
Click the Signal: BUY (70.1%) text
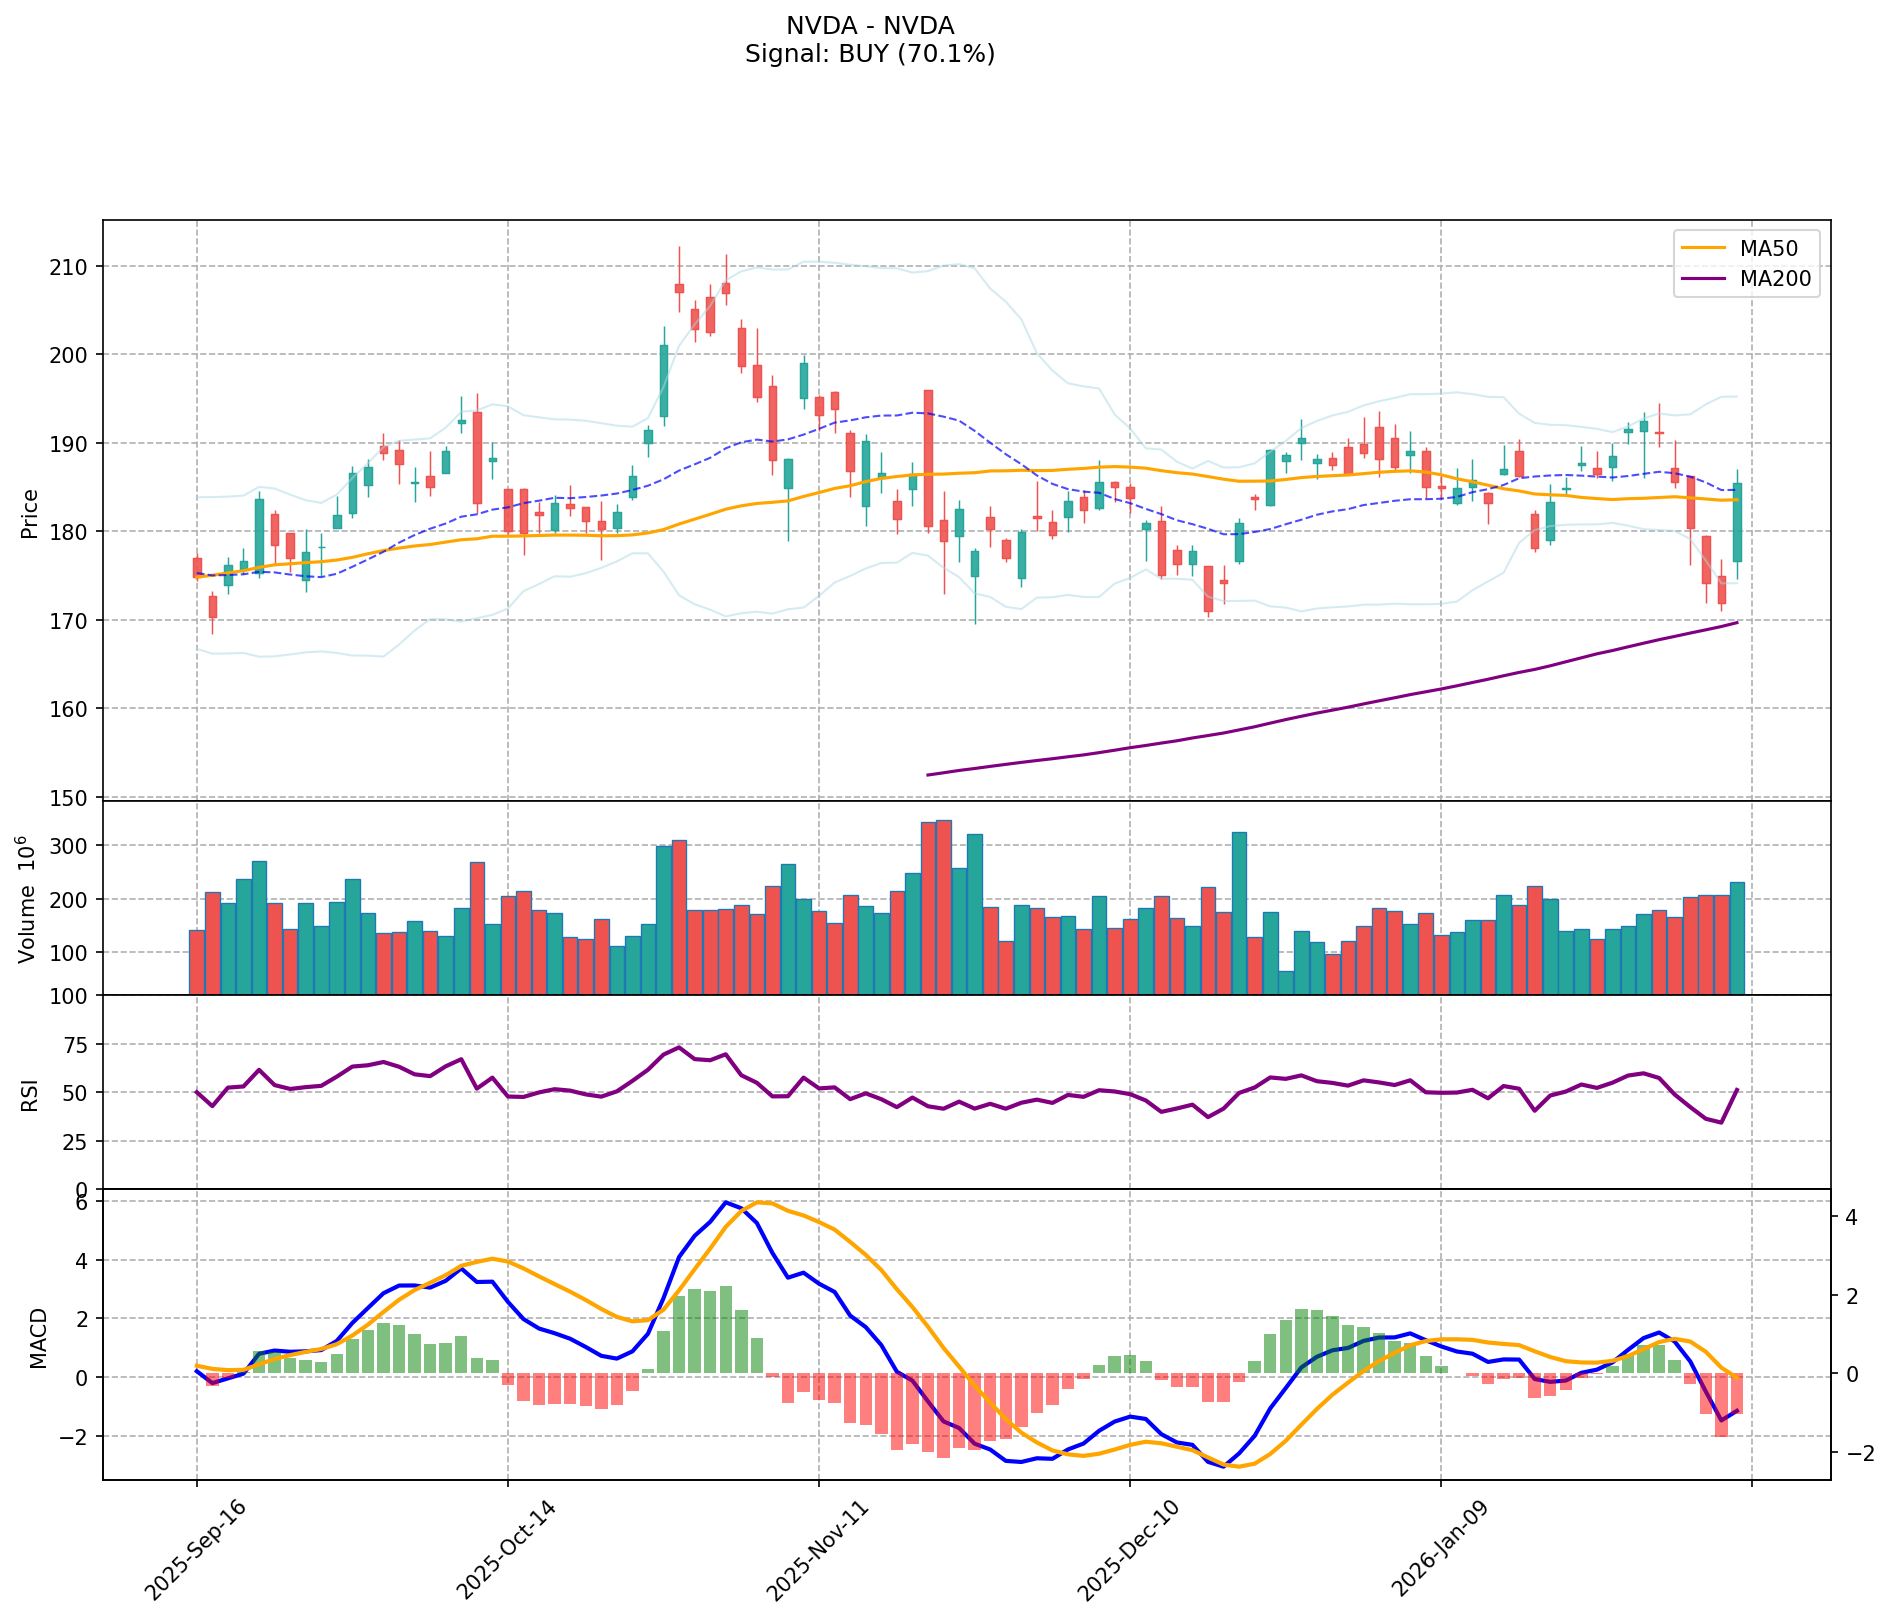[x=869, y=54]
